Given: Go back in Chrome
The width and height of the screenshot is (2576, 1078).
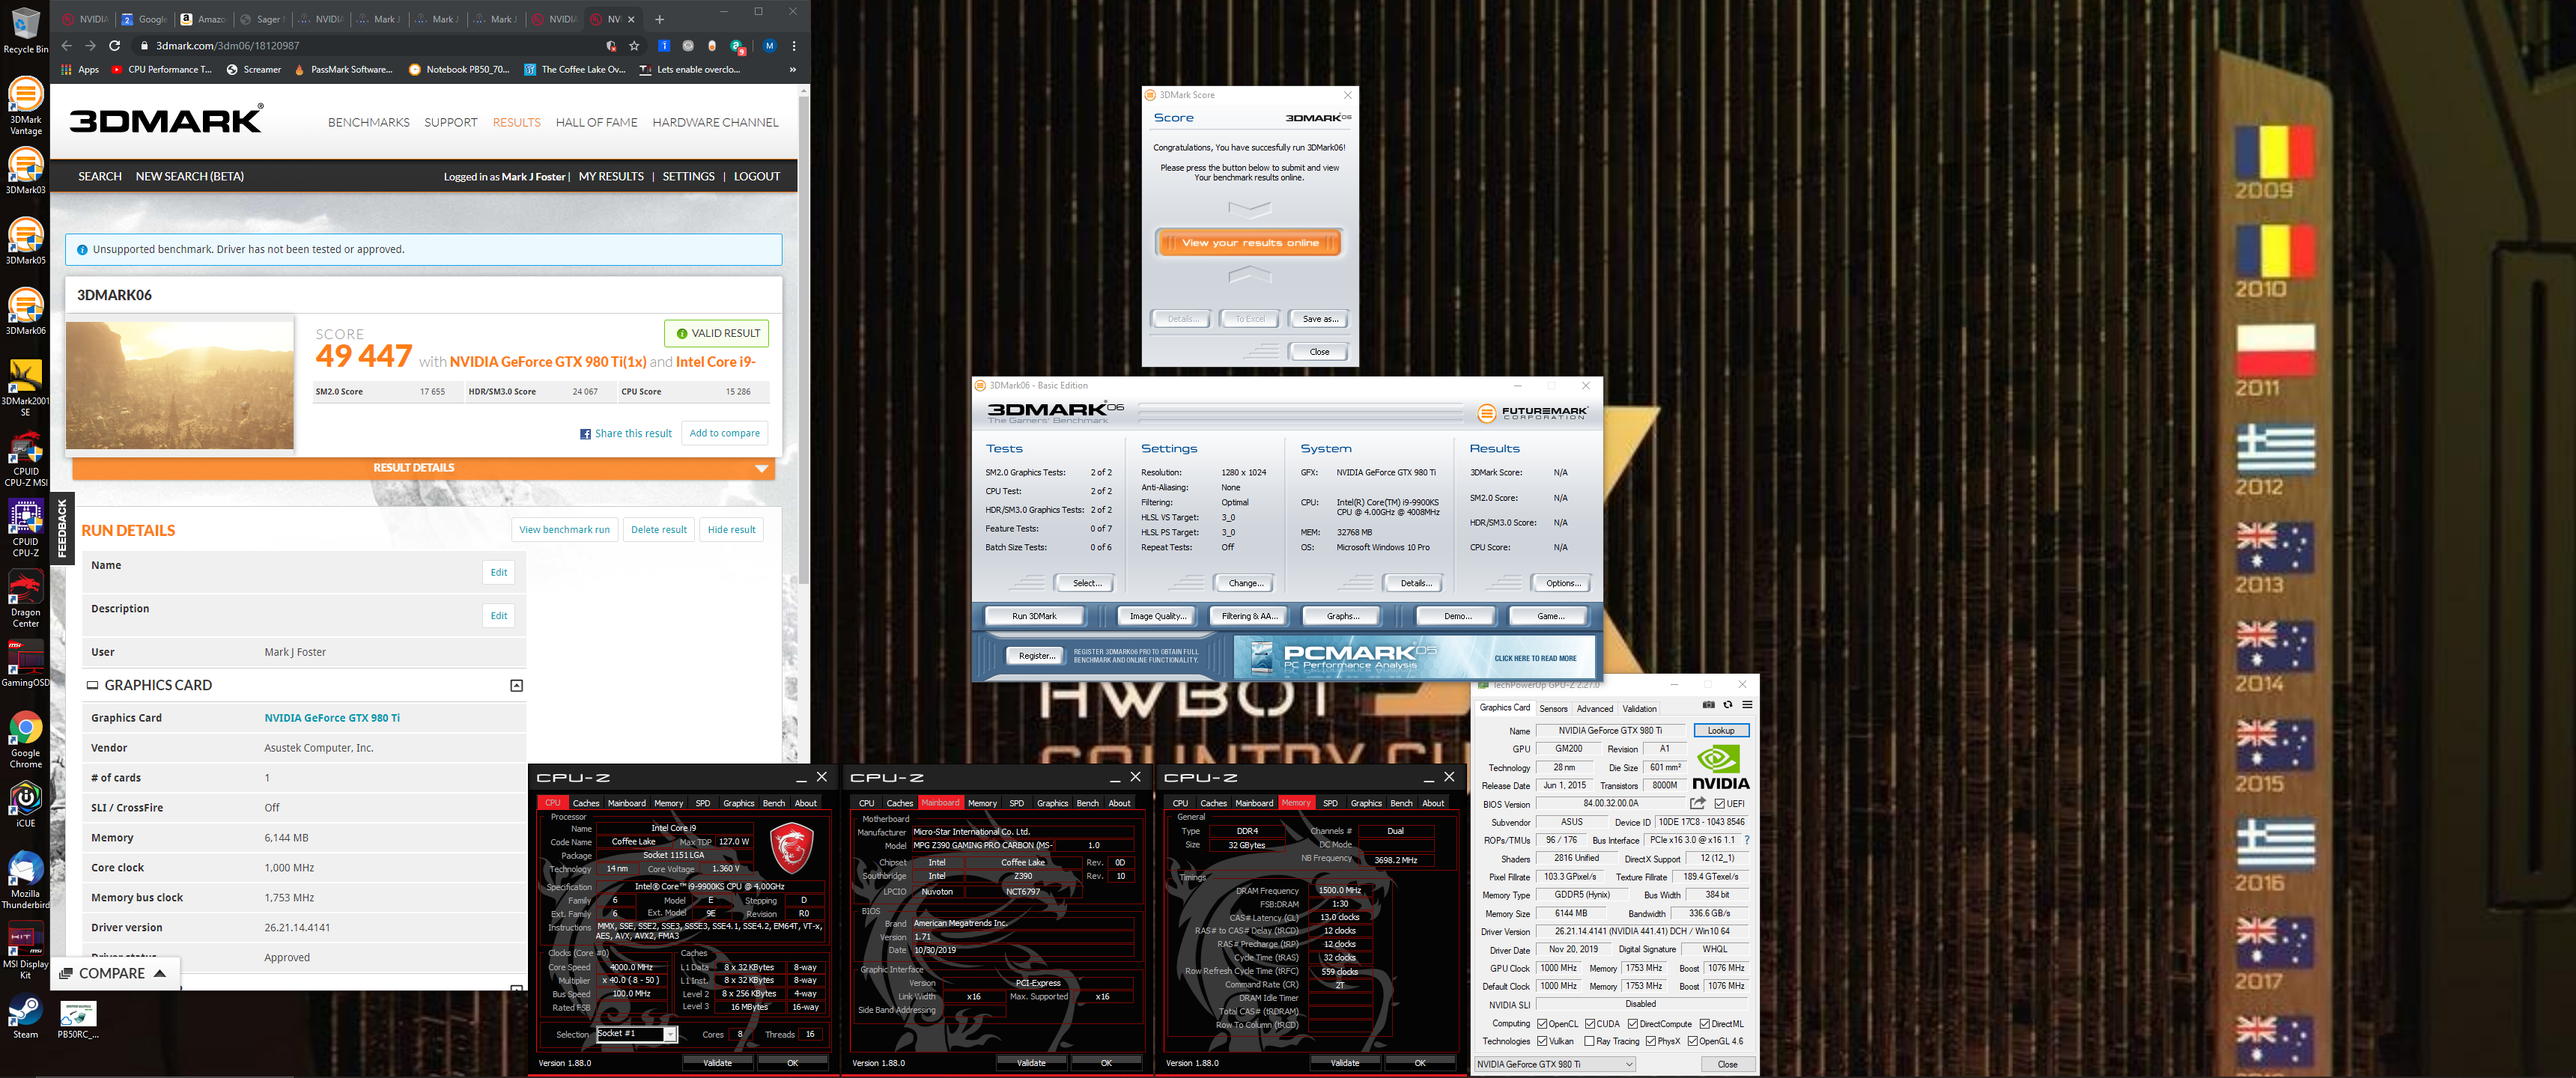Looking at the screenshot, I should pos(67,45).
